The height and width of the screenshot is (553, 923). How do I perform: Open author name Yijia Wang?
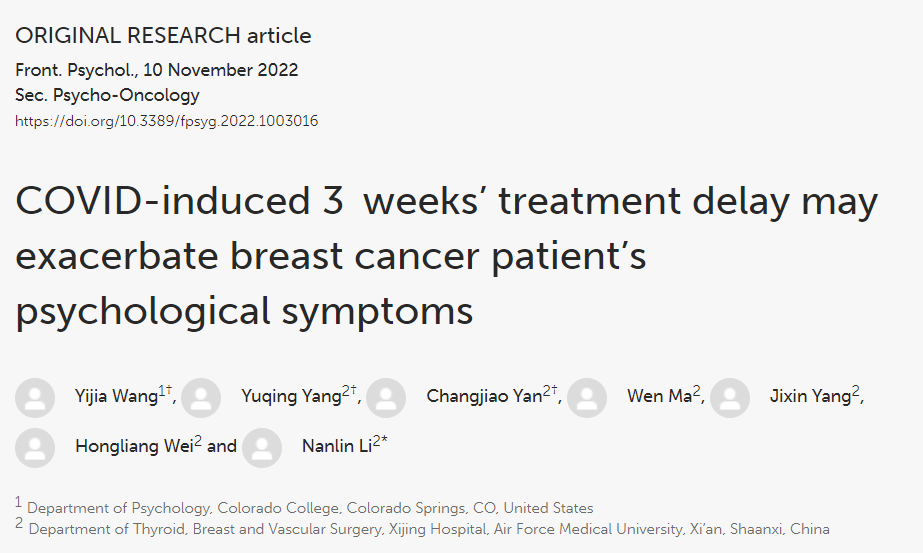(x=116, y=397)
